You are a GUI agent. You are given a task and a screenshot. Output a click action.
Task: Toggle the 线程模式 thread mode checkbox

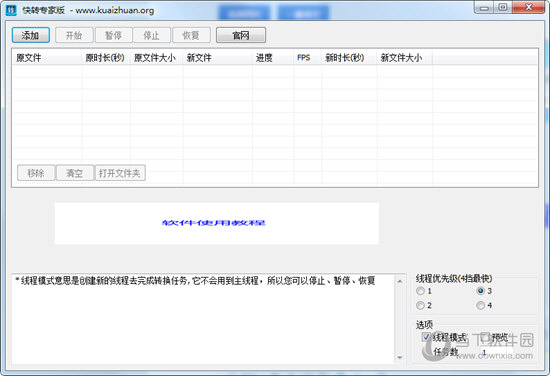point(426,337)
